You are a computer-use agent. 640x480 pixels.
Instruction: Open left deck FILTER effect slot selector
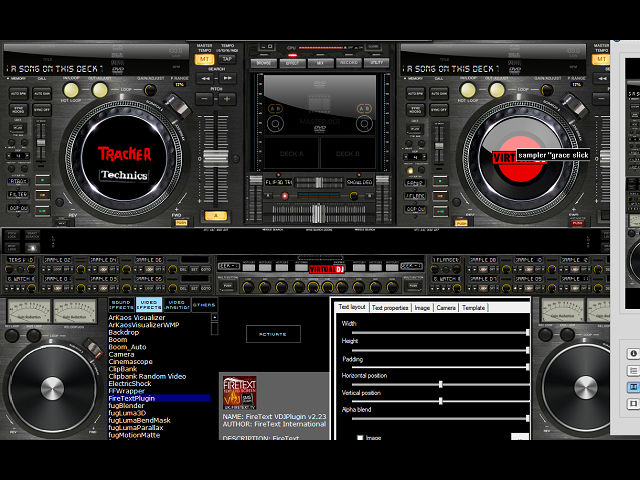[18, 195]
